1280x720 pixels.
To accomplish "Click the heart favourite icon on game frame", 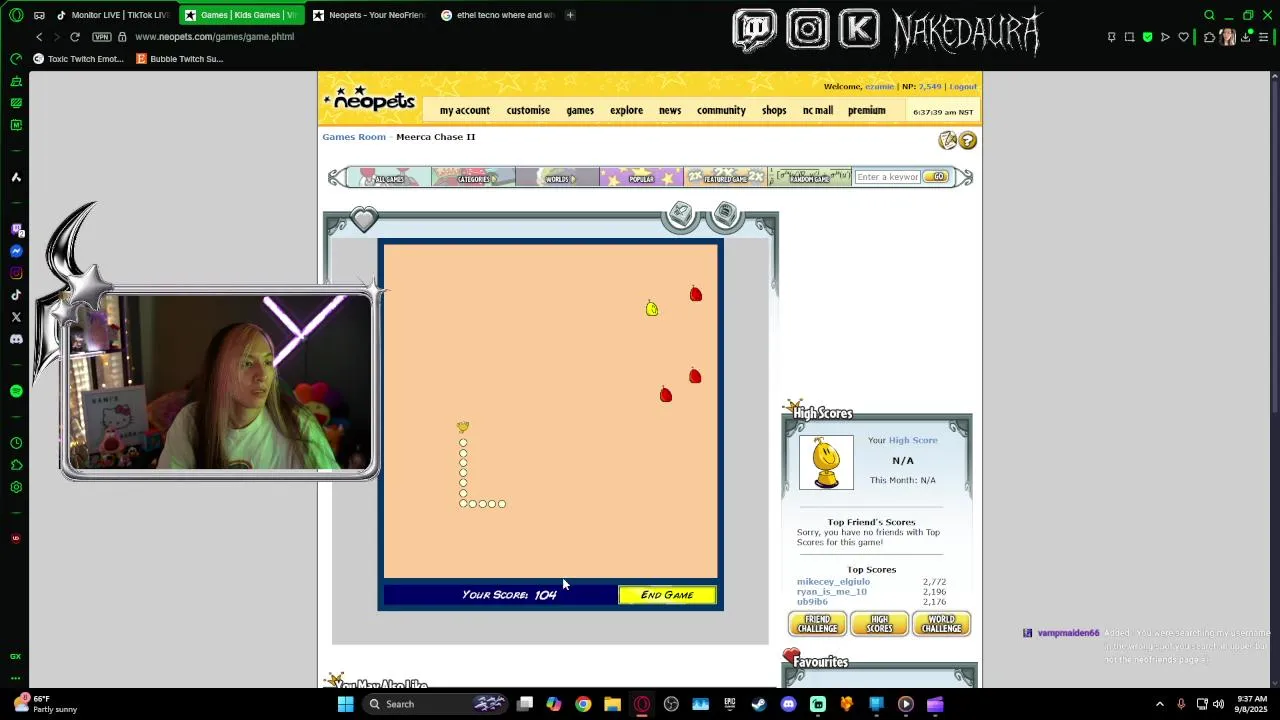I will [364, 218].
